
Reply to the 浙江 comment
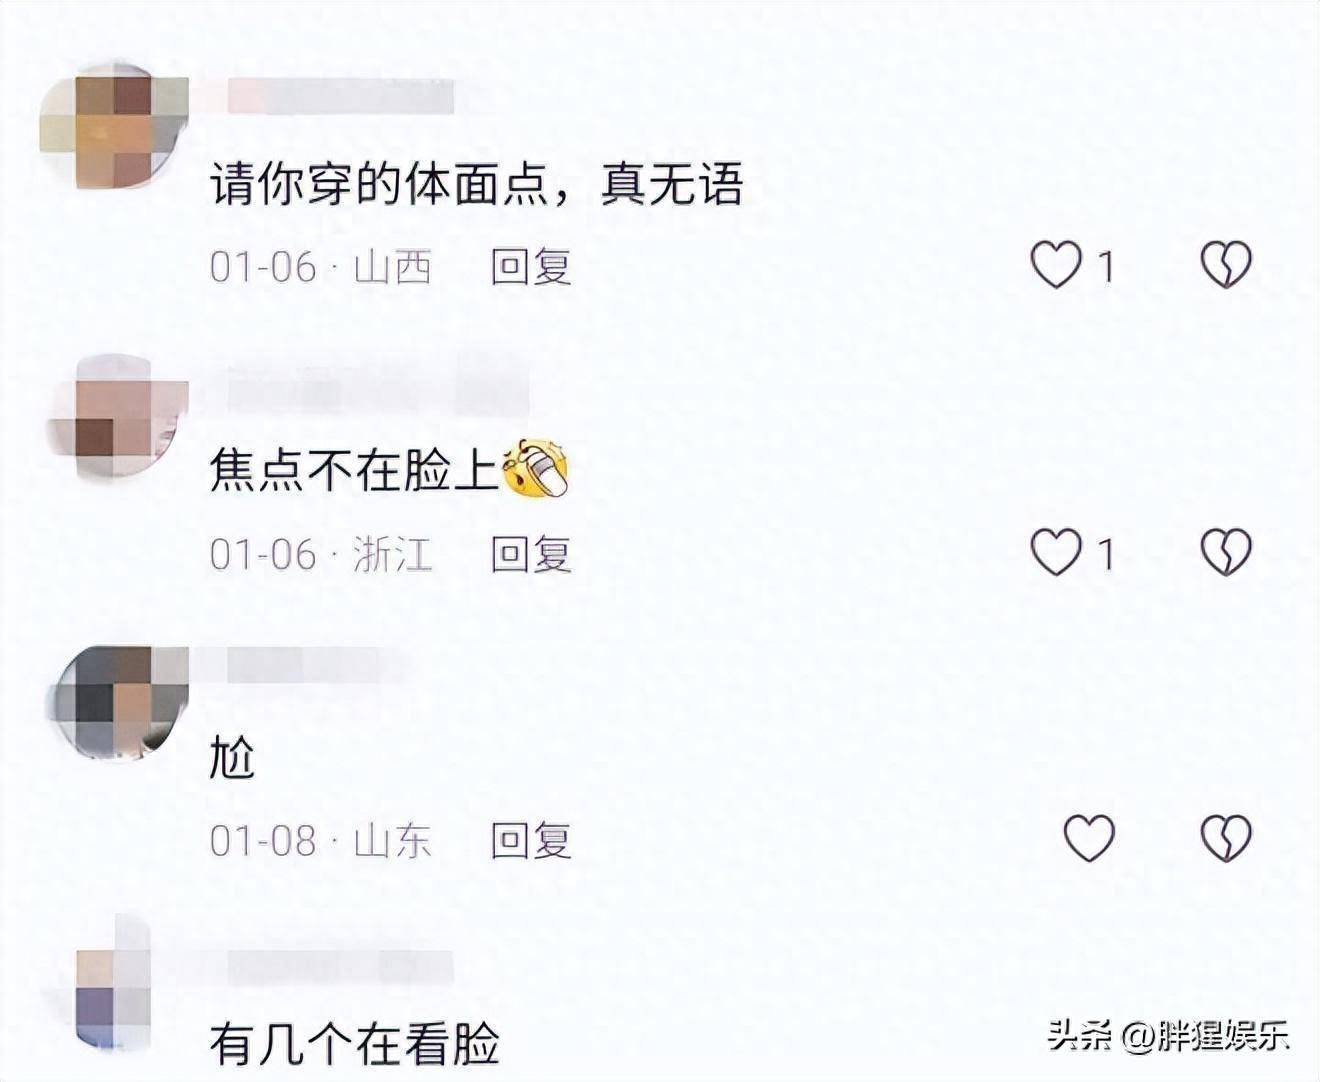click(x=530, y=554)
